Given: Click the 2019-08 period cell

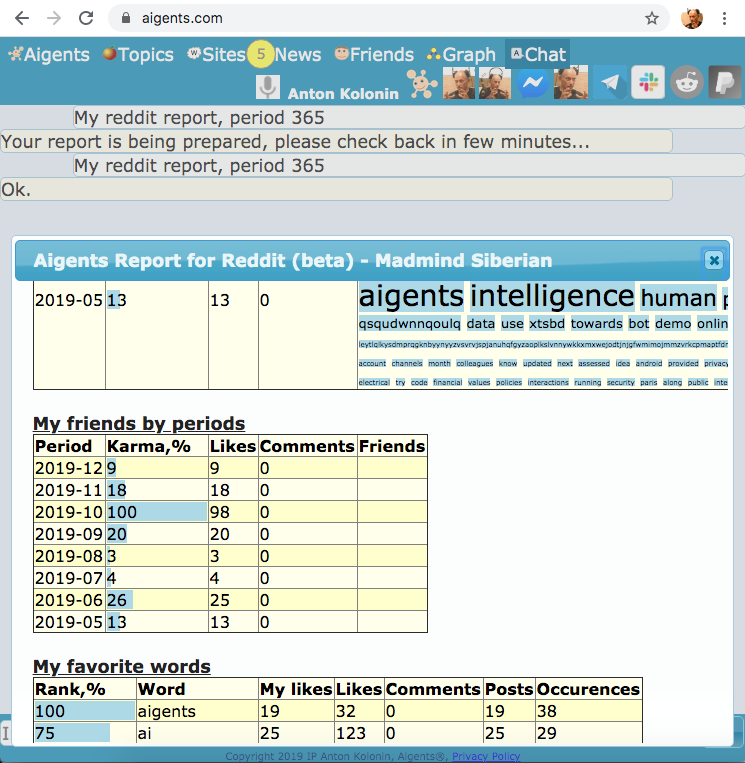Looking at the screenshot, I should (69, 556).
